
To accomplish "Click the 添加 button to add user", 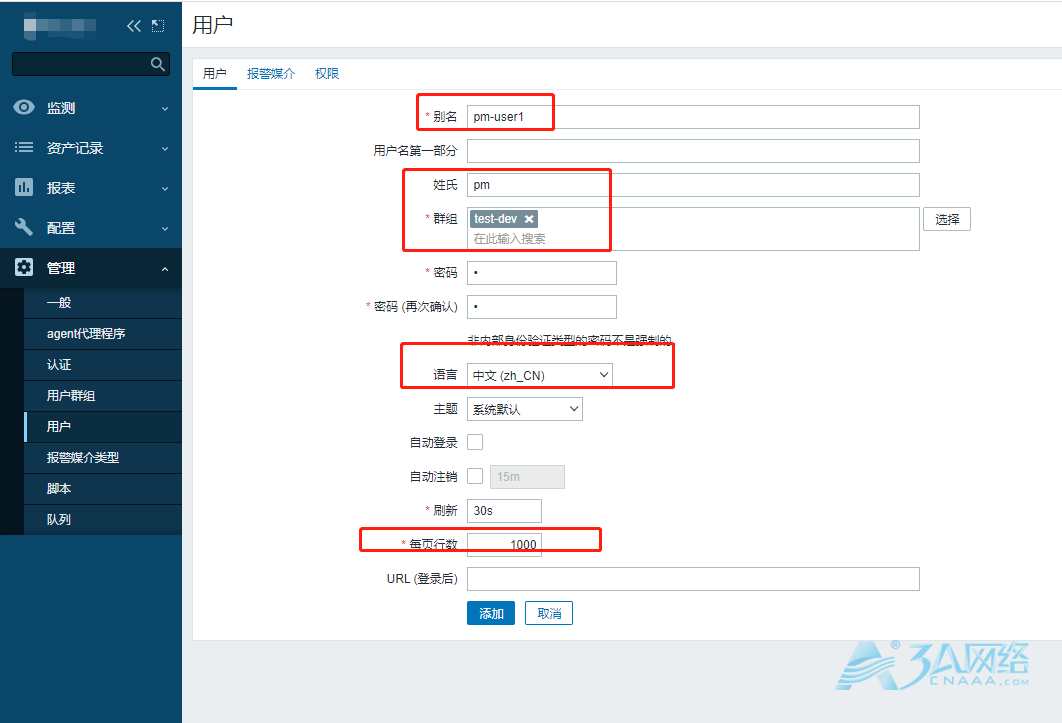I will [491, 613].
